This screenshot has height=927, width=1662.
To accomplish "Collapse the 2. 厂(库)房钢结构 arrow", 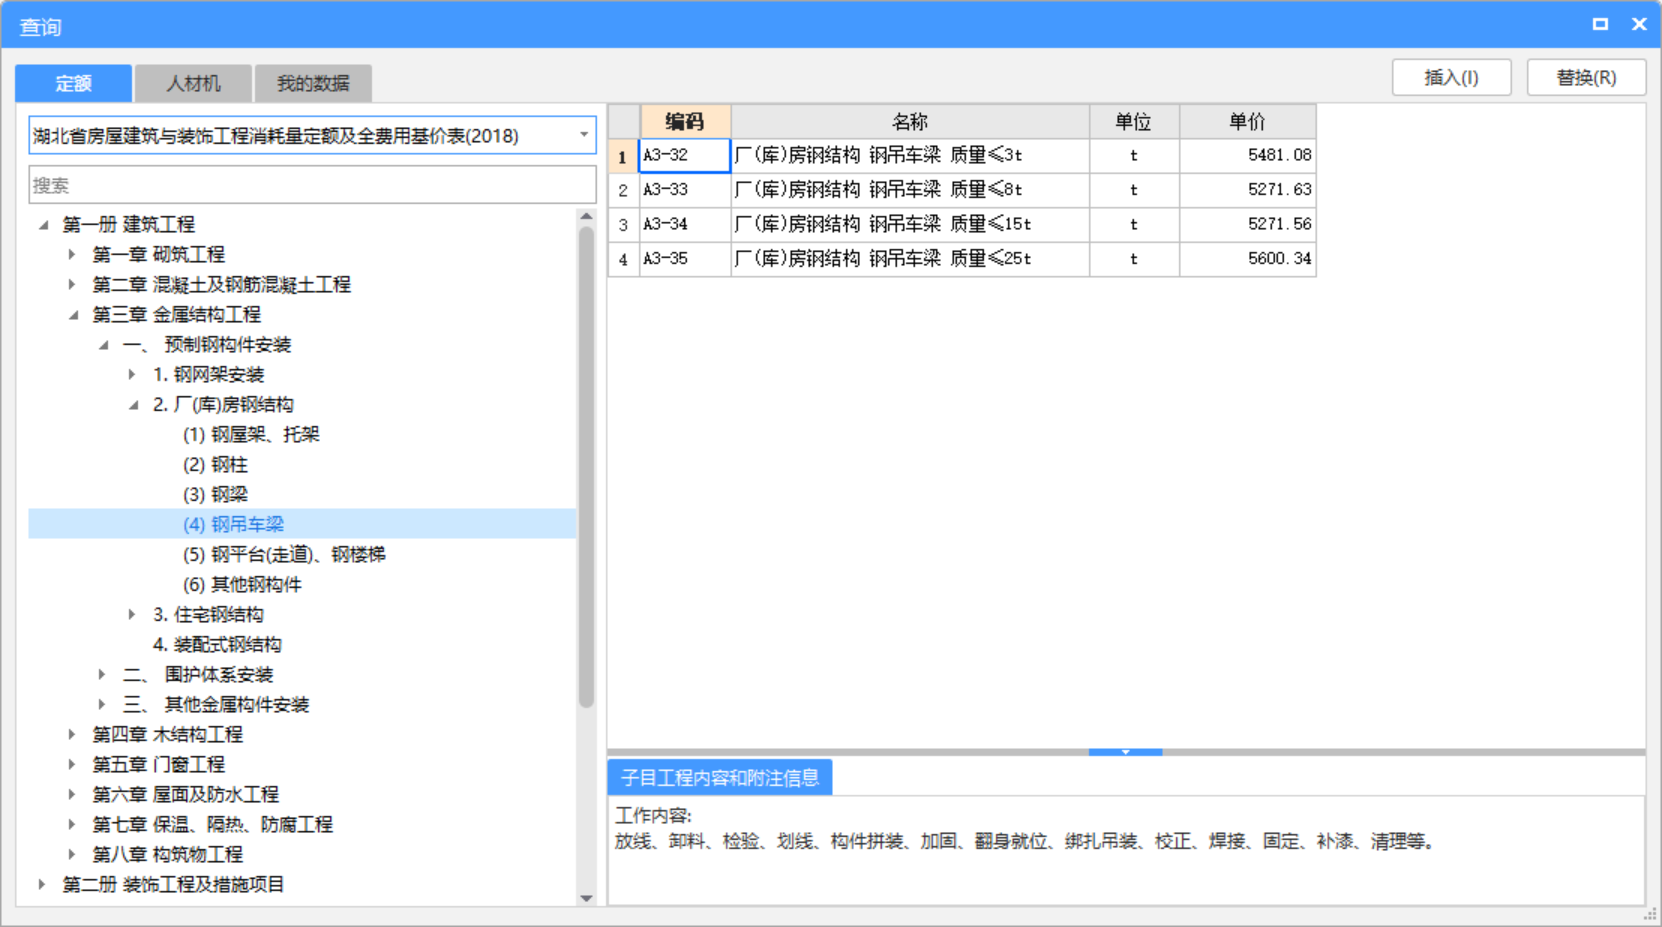I will tap(133, 405).
